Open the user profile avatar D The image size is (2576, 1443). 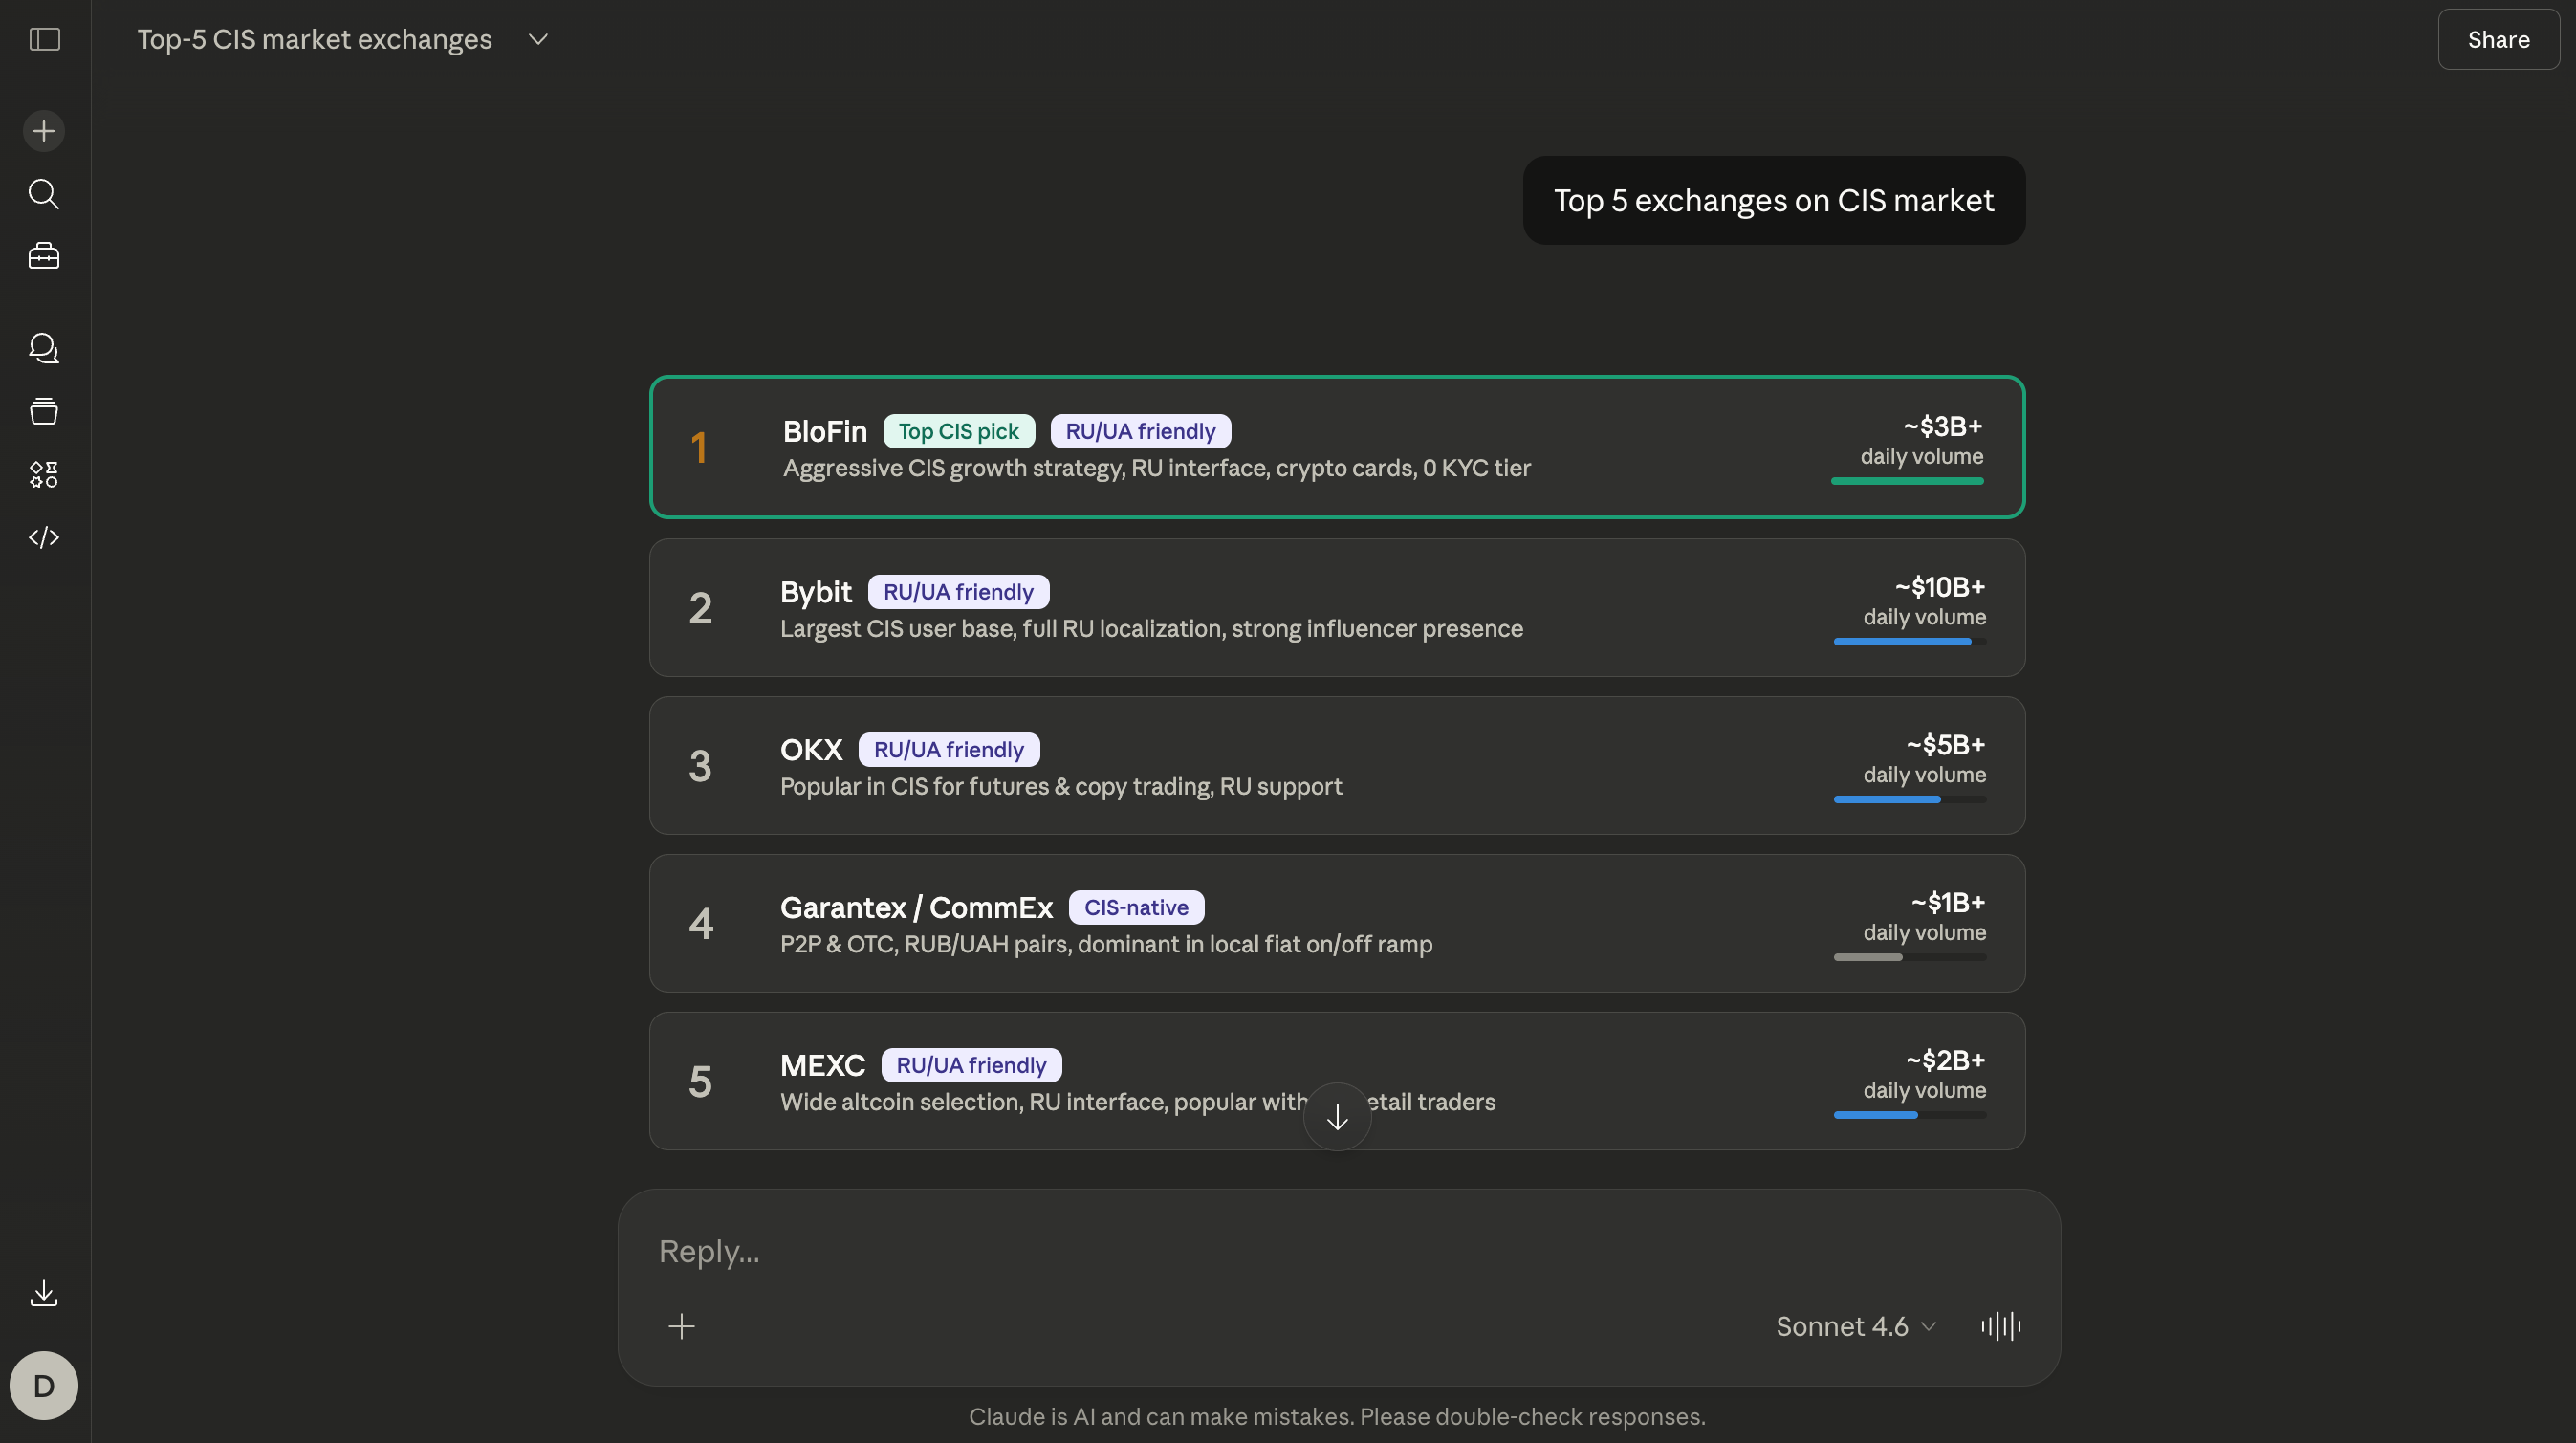[44, 1386]
